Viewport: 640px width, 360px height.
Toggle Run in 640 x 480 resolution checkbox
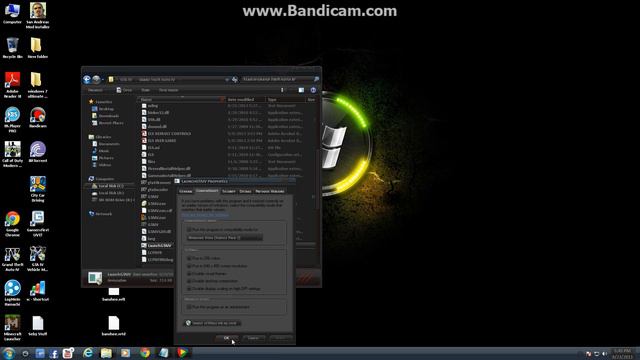pyautogui.click(x=189, y=266)
